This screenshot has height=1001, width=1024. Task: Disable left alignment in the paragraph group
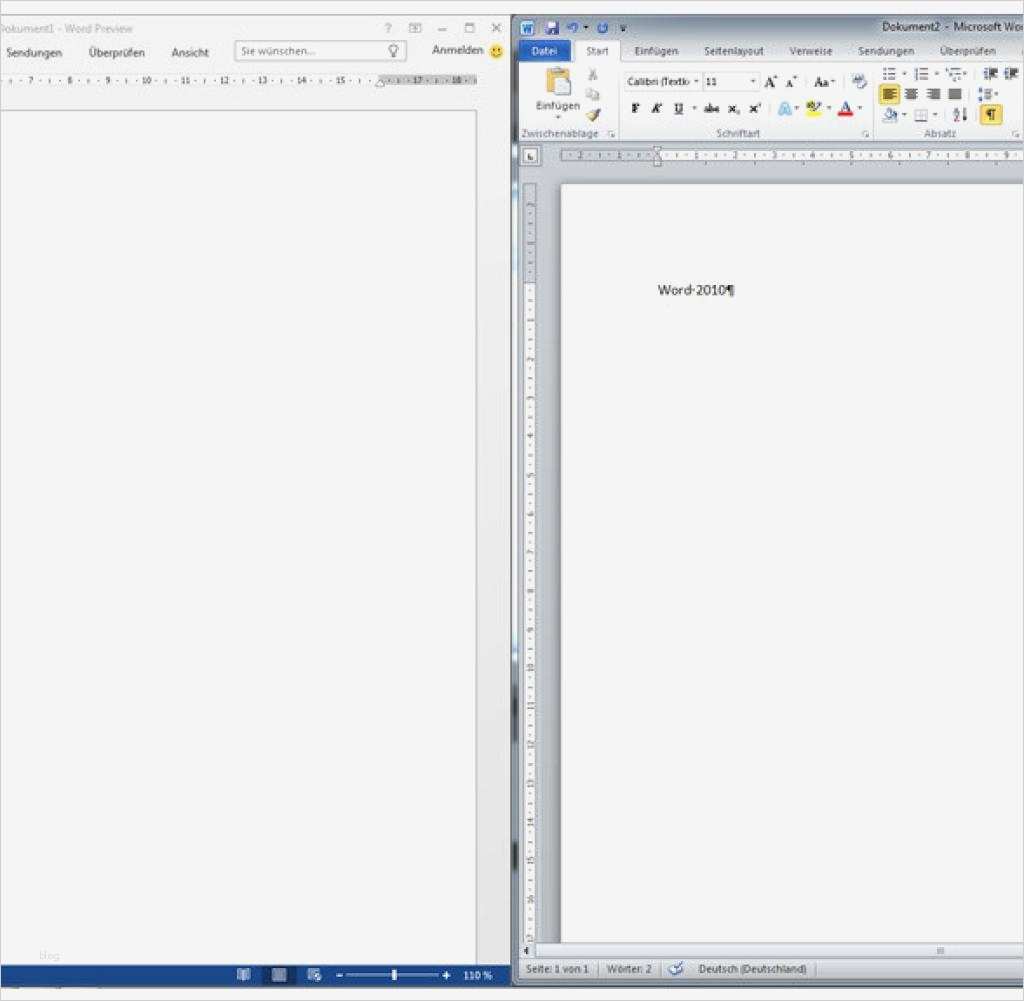[x=891, y=94]
